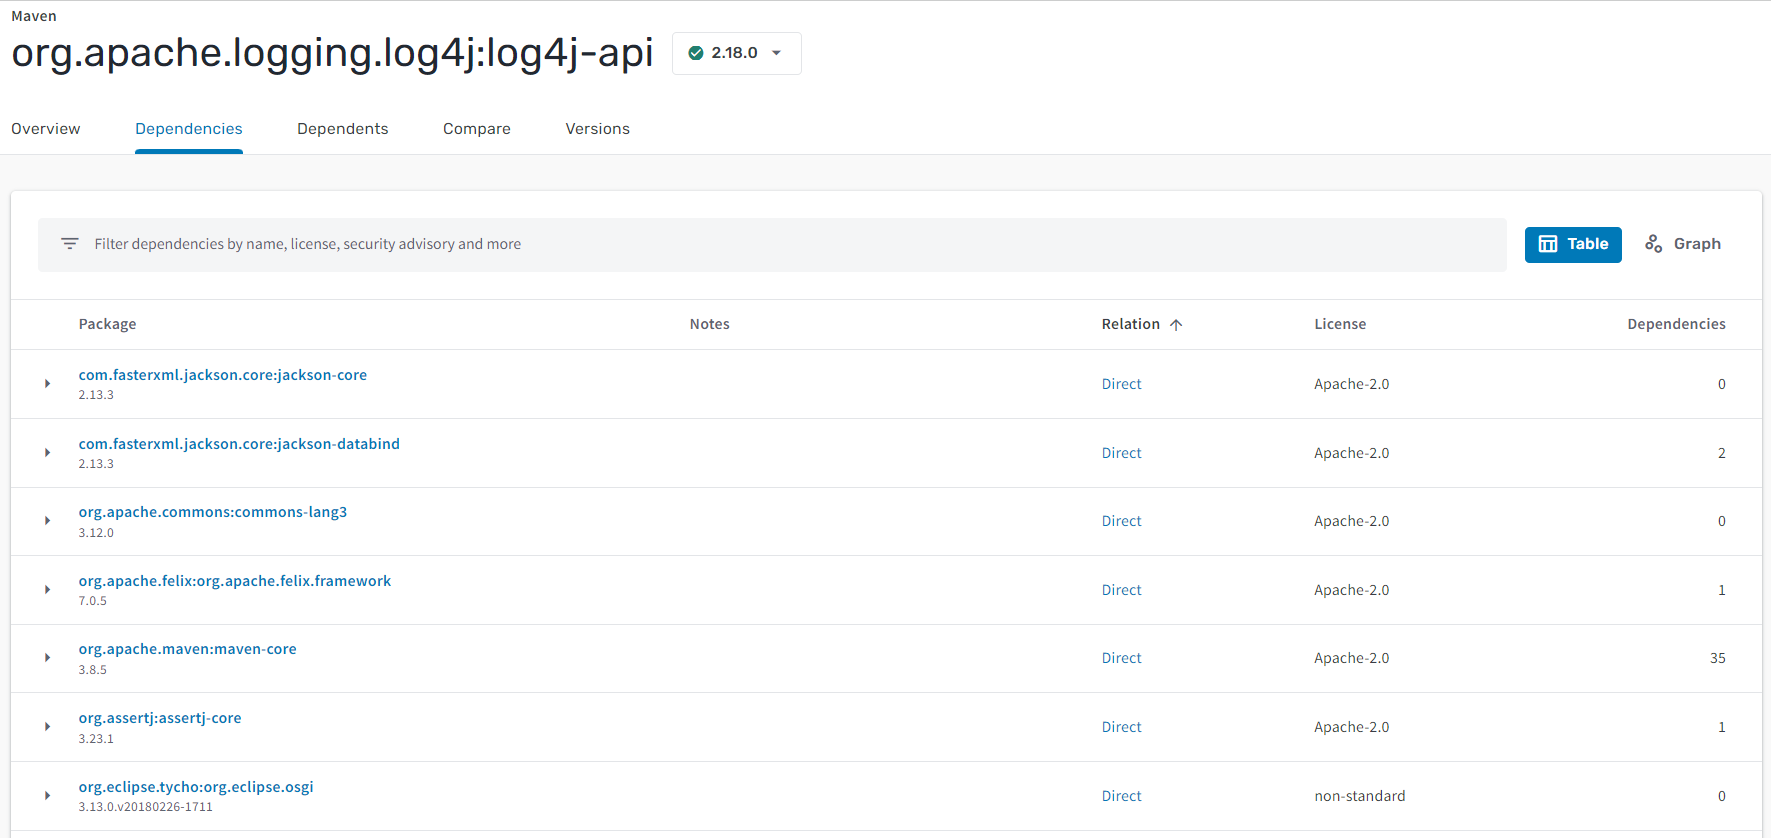Expand the jackson-databind dependency row
This screenshot has height=838, width=1771.
47,453
